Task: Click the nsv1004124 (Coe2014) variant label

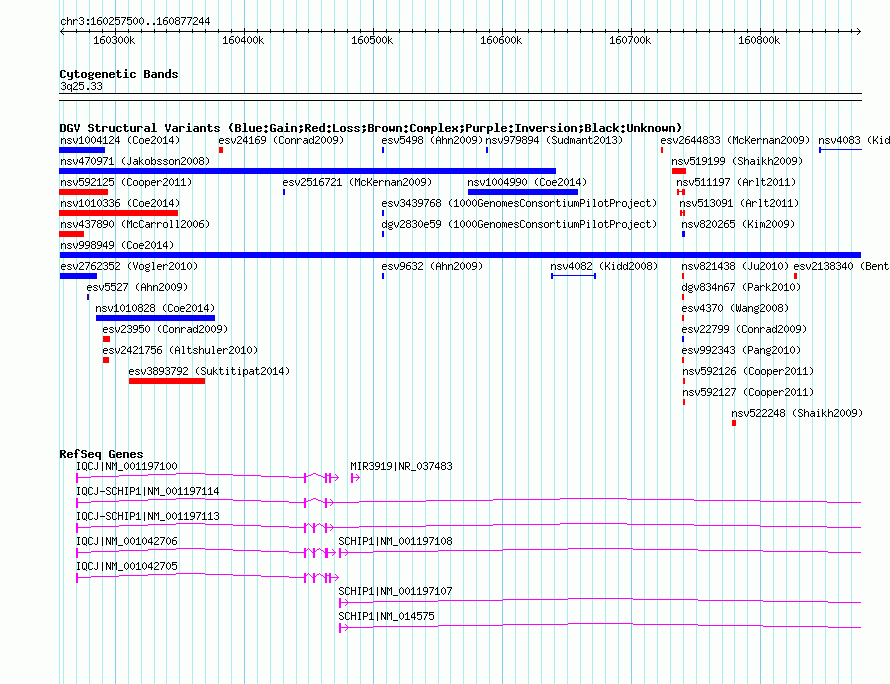Action: point(120,140)
